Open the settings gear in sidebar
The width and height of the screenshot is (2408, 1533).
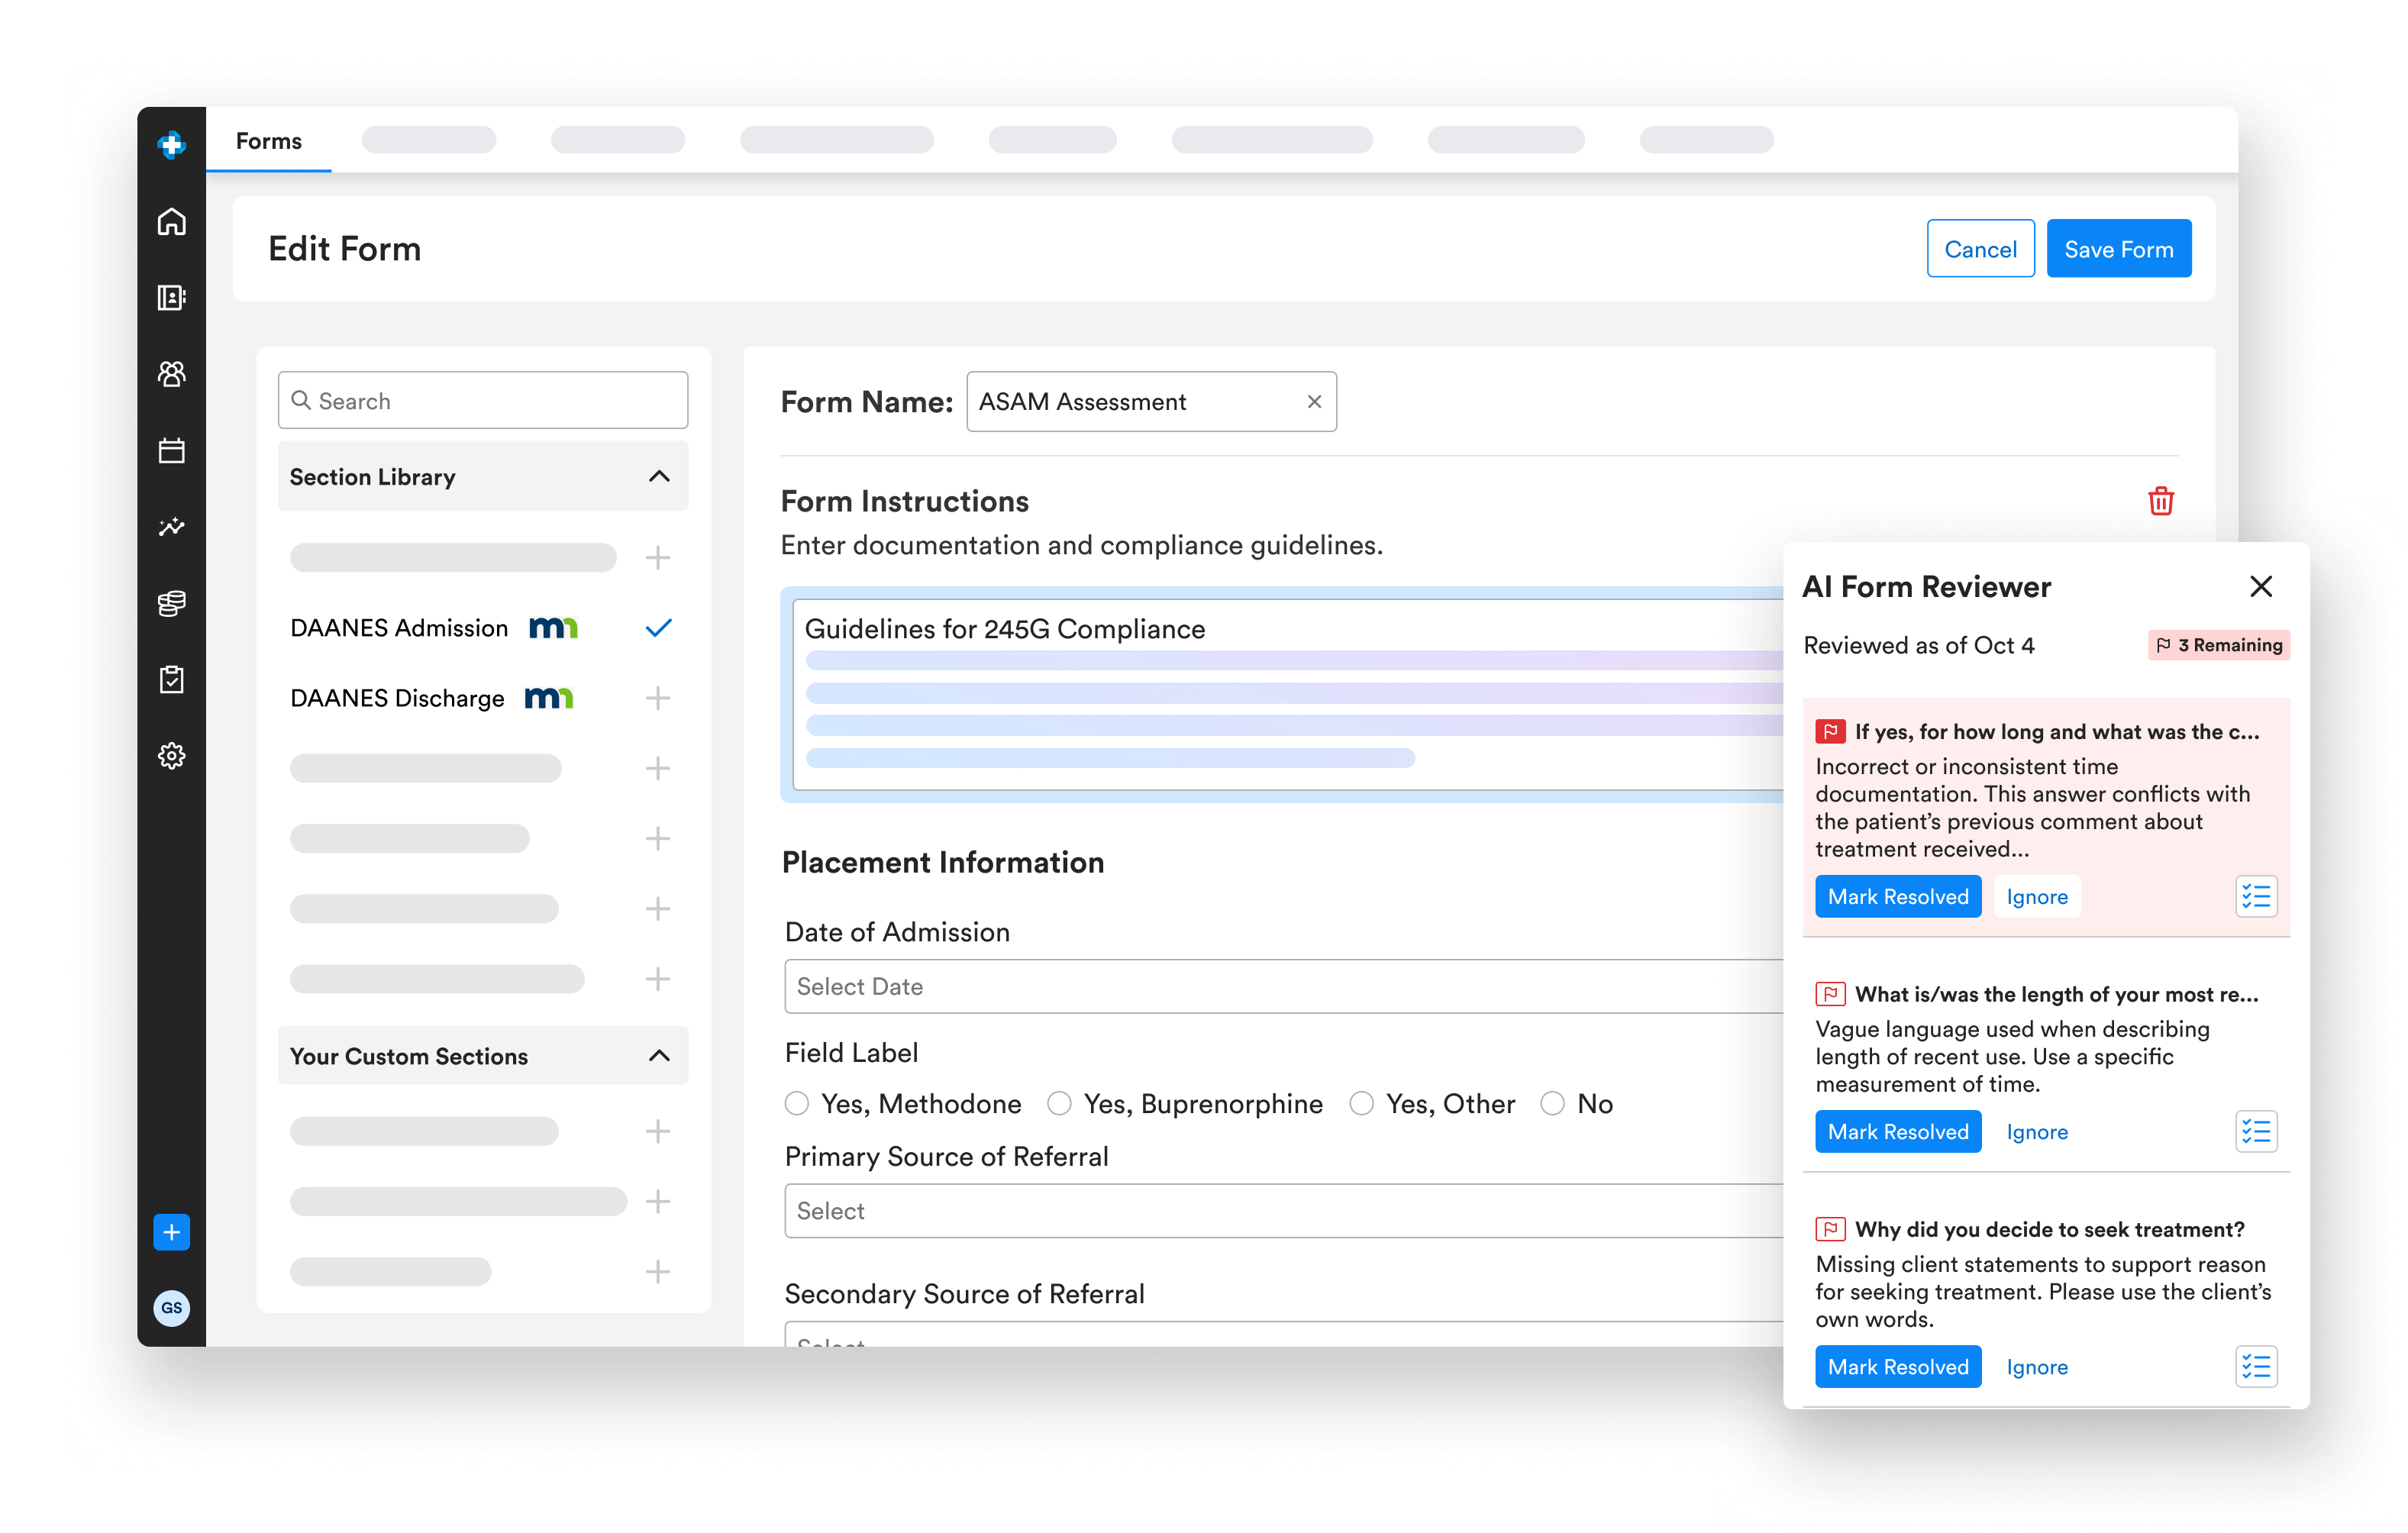(171, 755)
